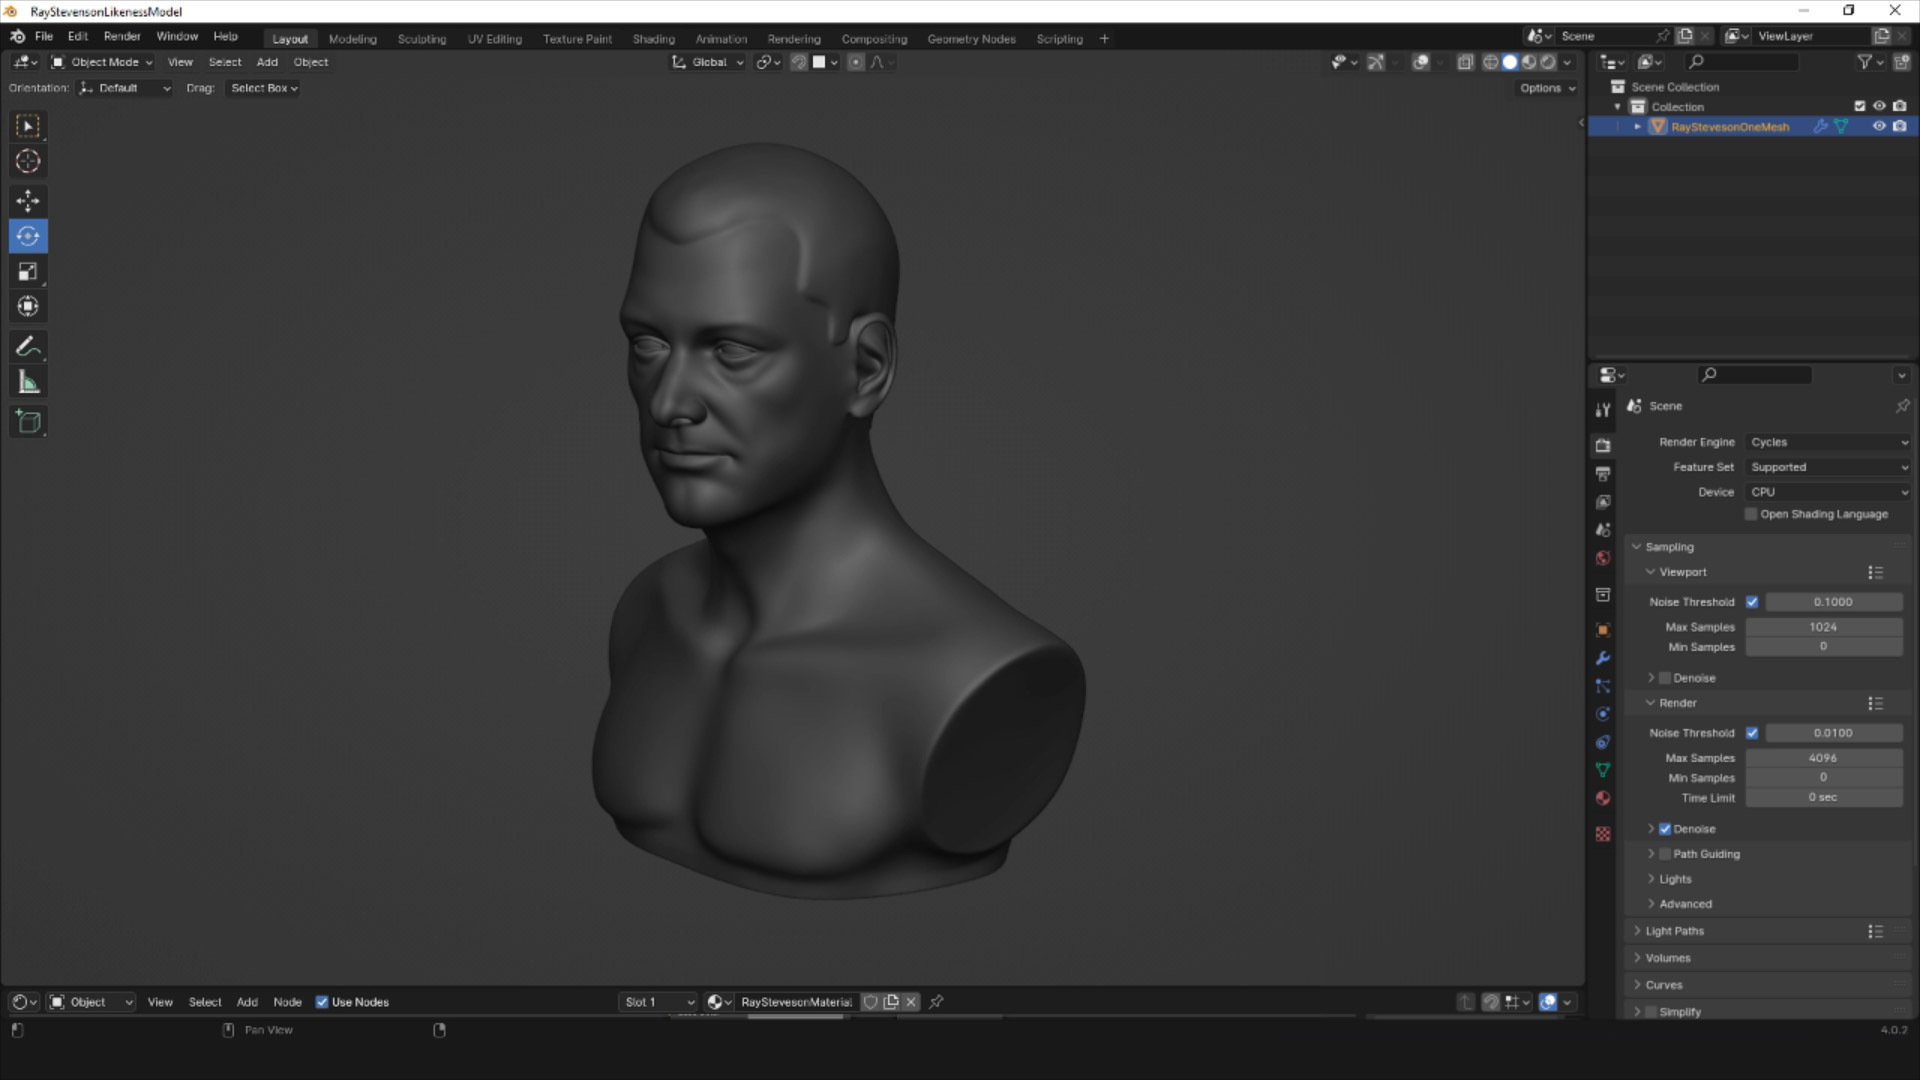Select the Measure tool
Screen dimensions: 1920x1080
point(28,382)
